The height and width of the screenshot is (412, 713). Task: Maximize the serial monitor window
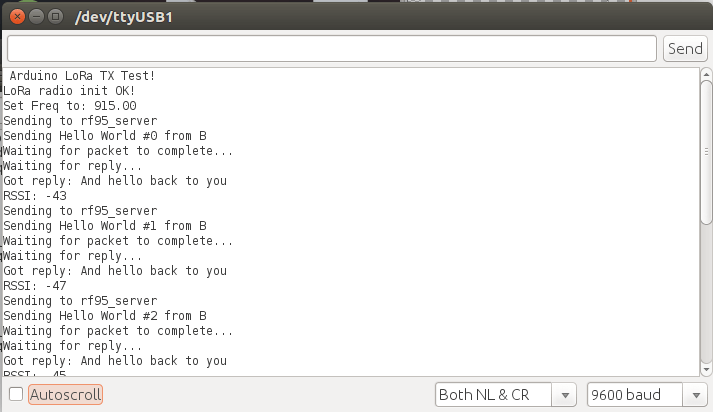tap(55, 17)
